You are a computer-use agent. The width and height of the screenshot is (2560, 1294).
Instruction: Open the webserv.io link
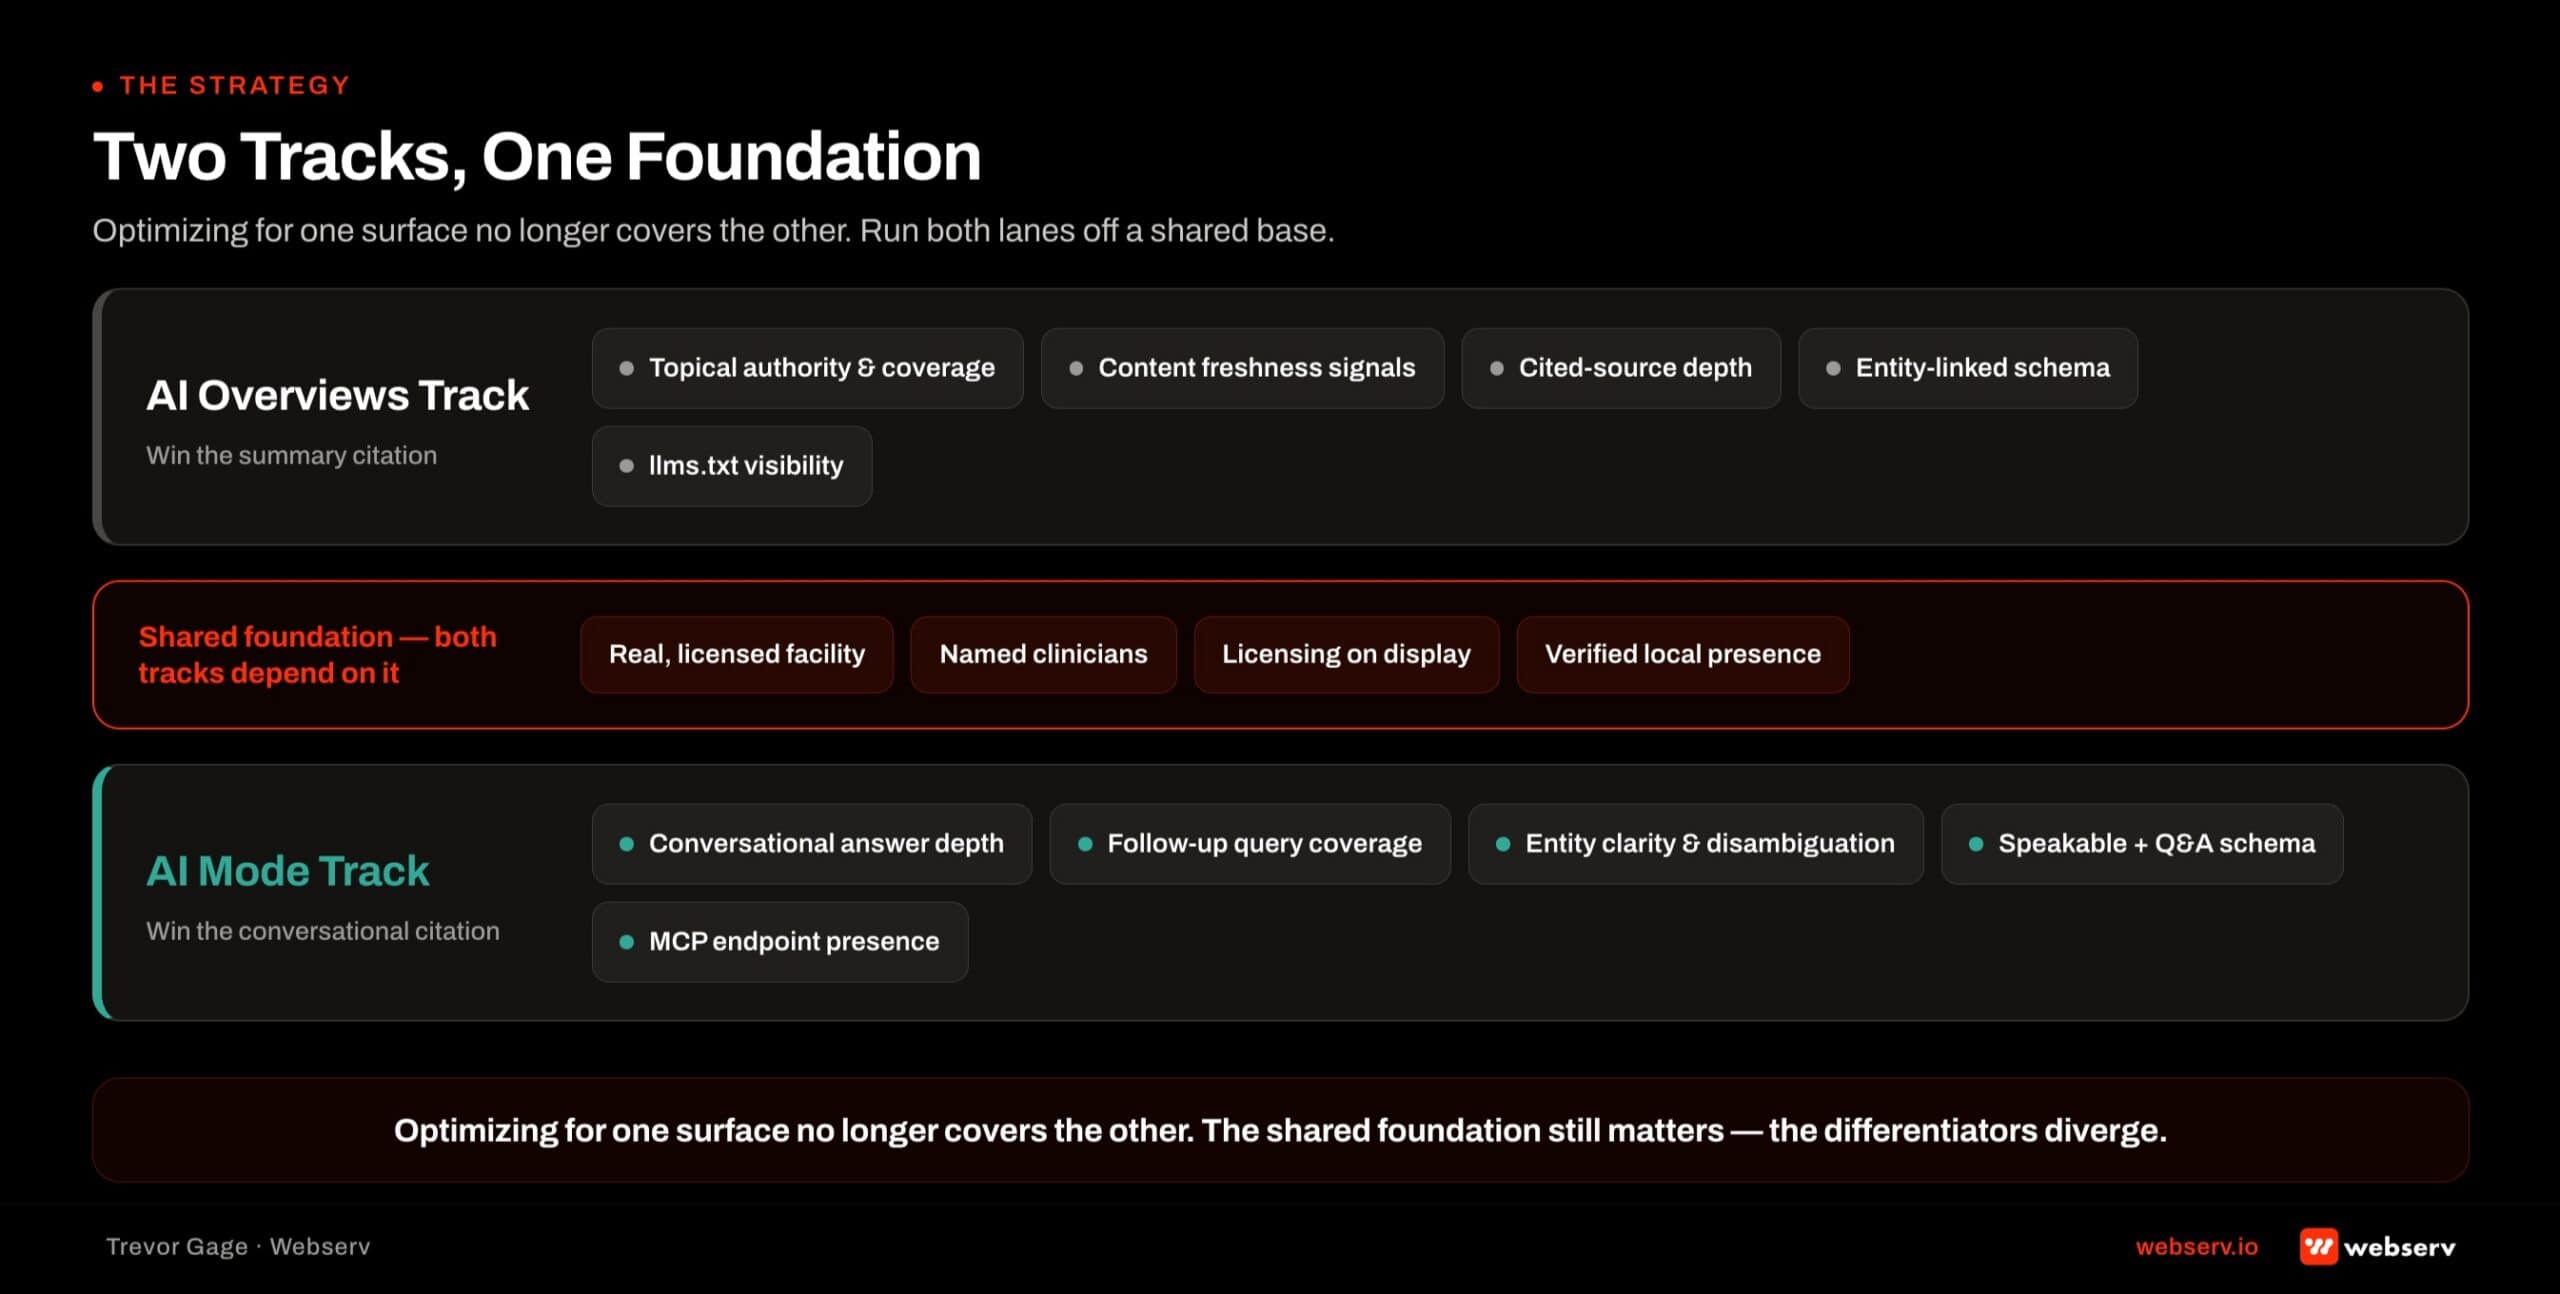click(x=2196, y=1246)
